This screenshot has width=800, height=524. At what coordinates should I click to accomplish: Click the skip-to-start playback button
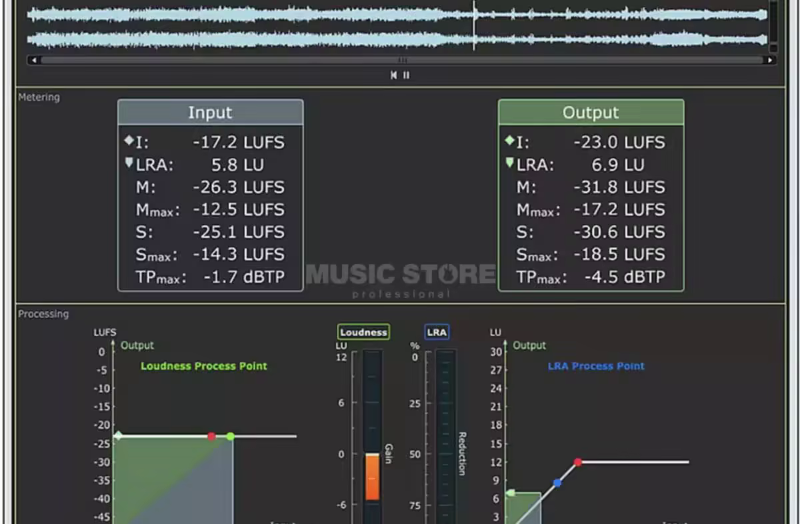[394, 75]
